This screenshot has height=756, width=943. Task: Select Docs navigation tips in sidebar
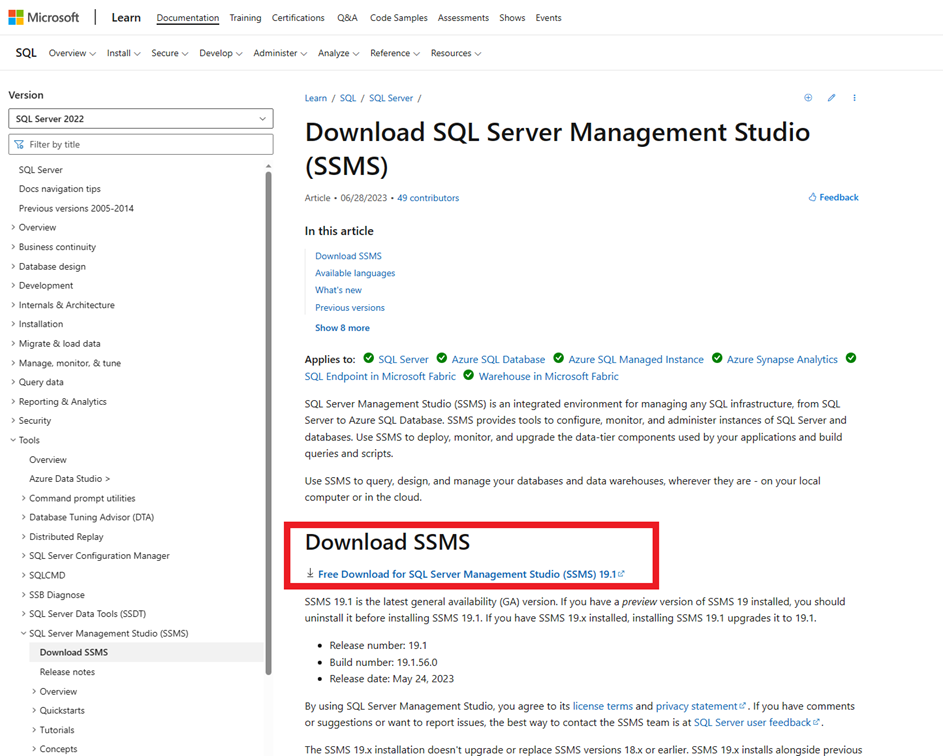tap(60, 189)
